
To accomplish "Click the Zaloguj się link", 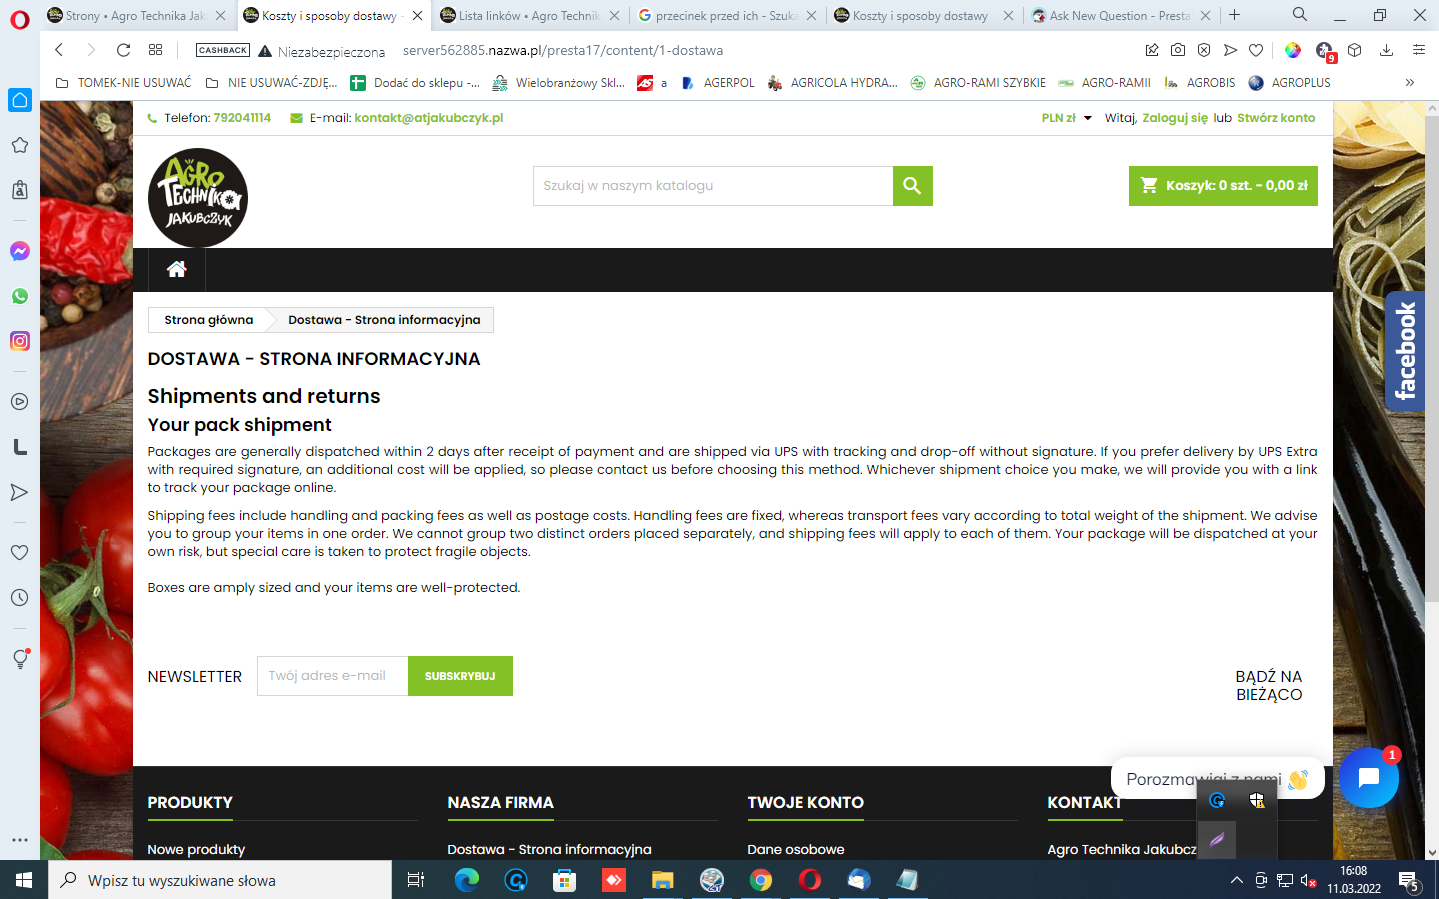I will point(1175,118).
